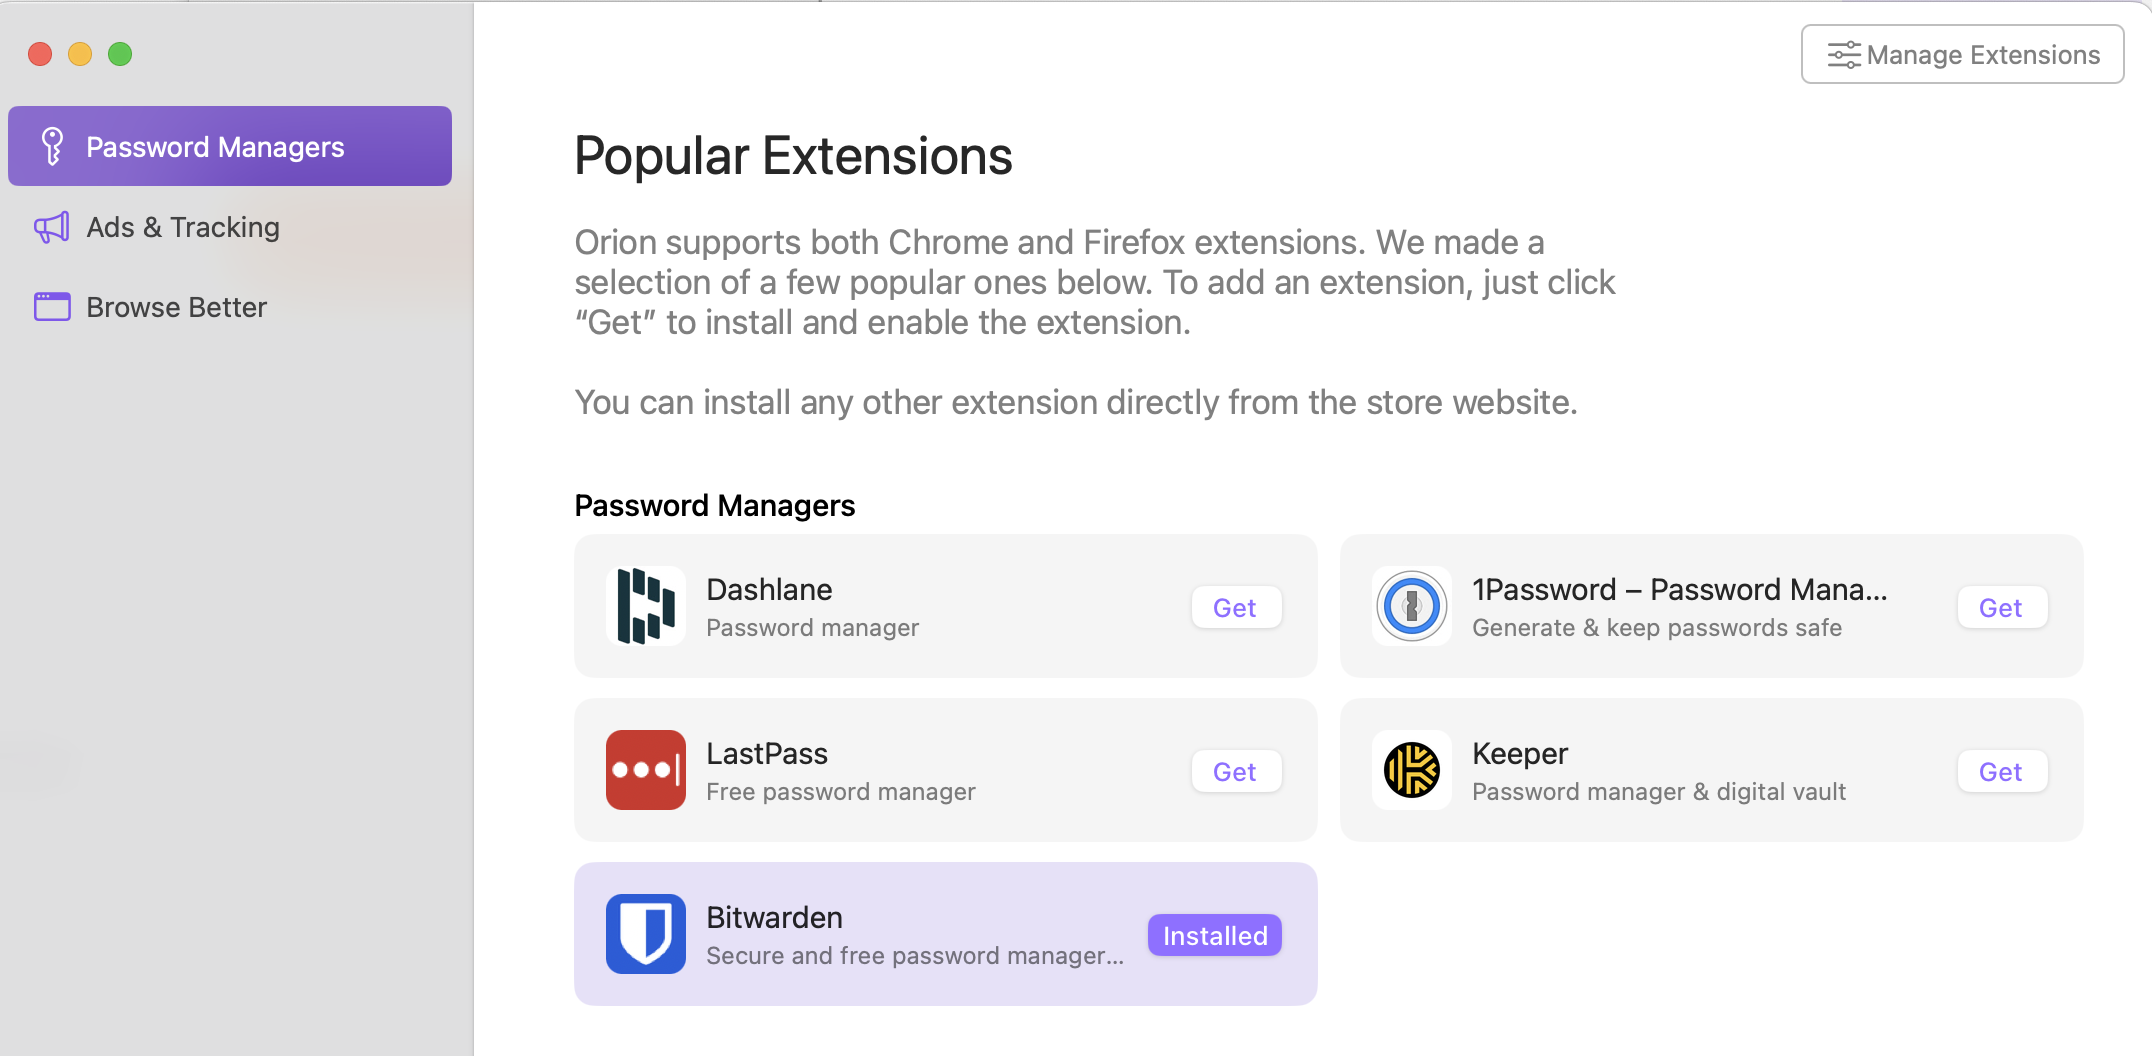Select the Bitwarden extension title
2152x1056 pixels.
click(x=774, y=917)
